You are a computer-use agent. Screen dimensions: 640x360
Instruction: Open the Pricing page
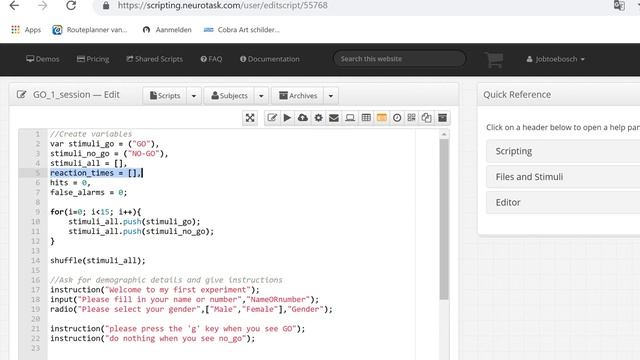pos(93,59)
